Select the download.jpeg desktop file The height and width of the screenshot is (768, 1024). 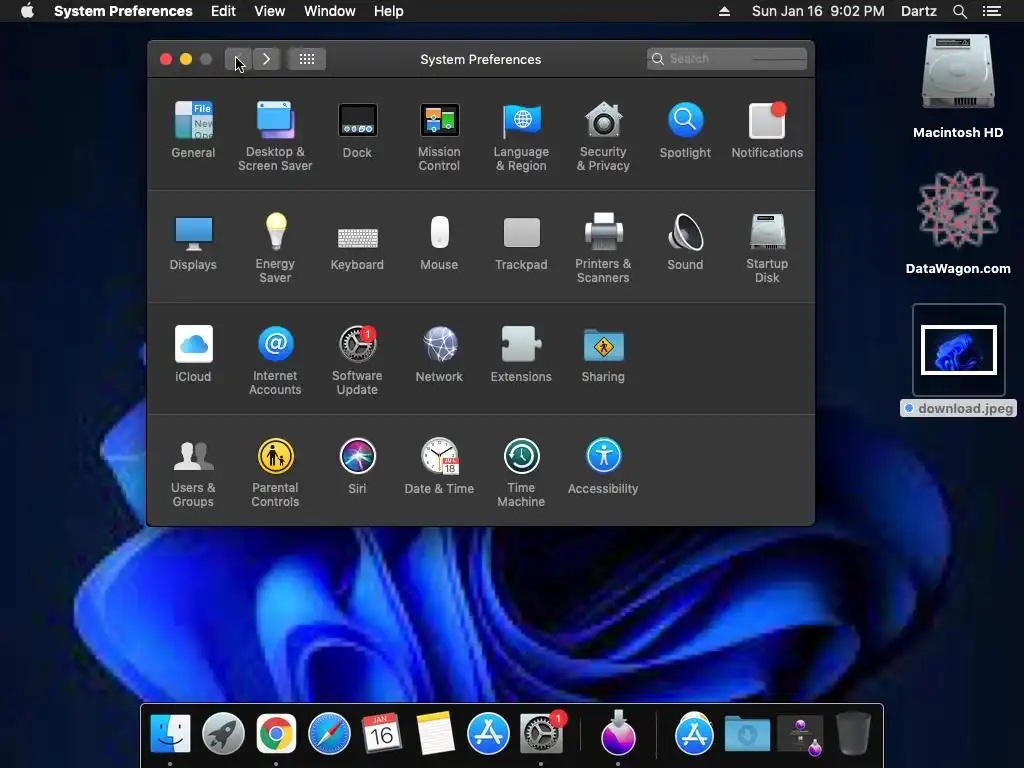pyautogui.click(x=958, y=360)
